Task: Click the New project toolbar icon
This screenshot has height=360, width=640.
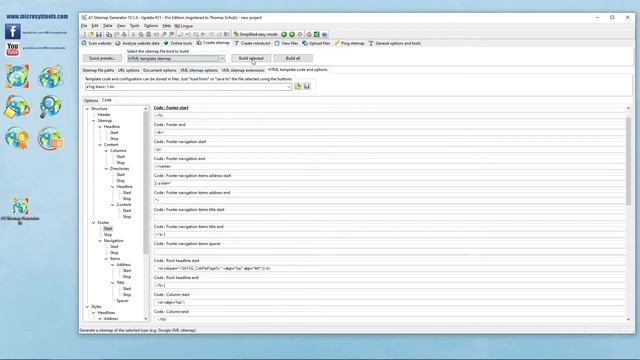Action: (84, 34)
